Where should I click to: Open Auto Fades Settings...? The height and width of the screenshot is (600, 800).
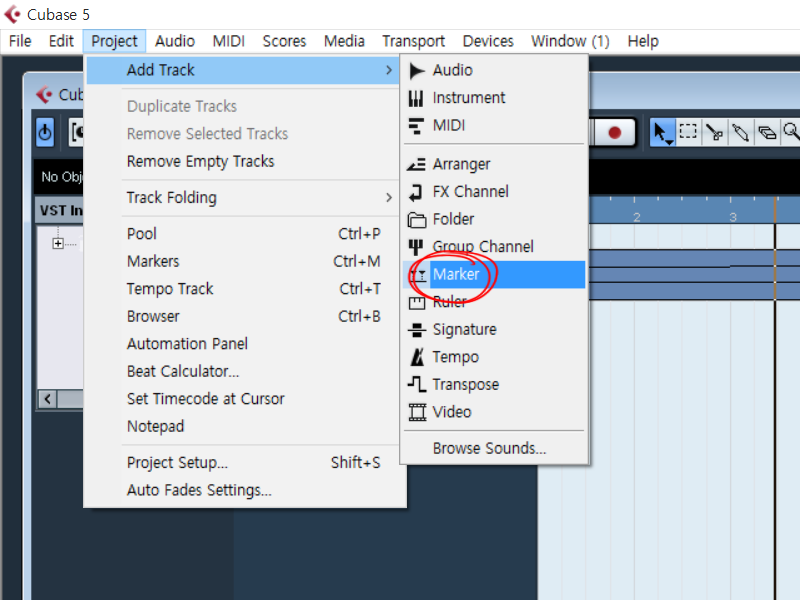[199, 490]
